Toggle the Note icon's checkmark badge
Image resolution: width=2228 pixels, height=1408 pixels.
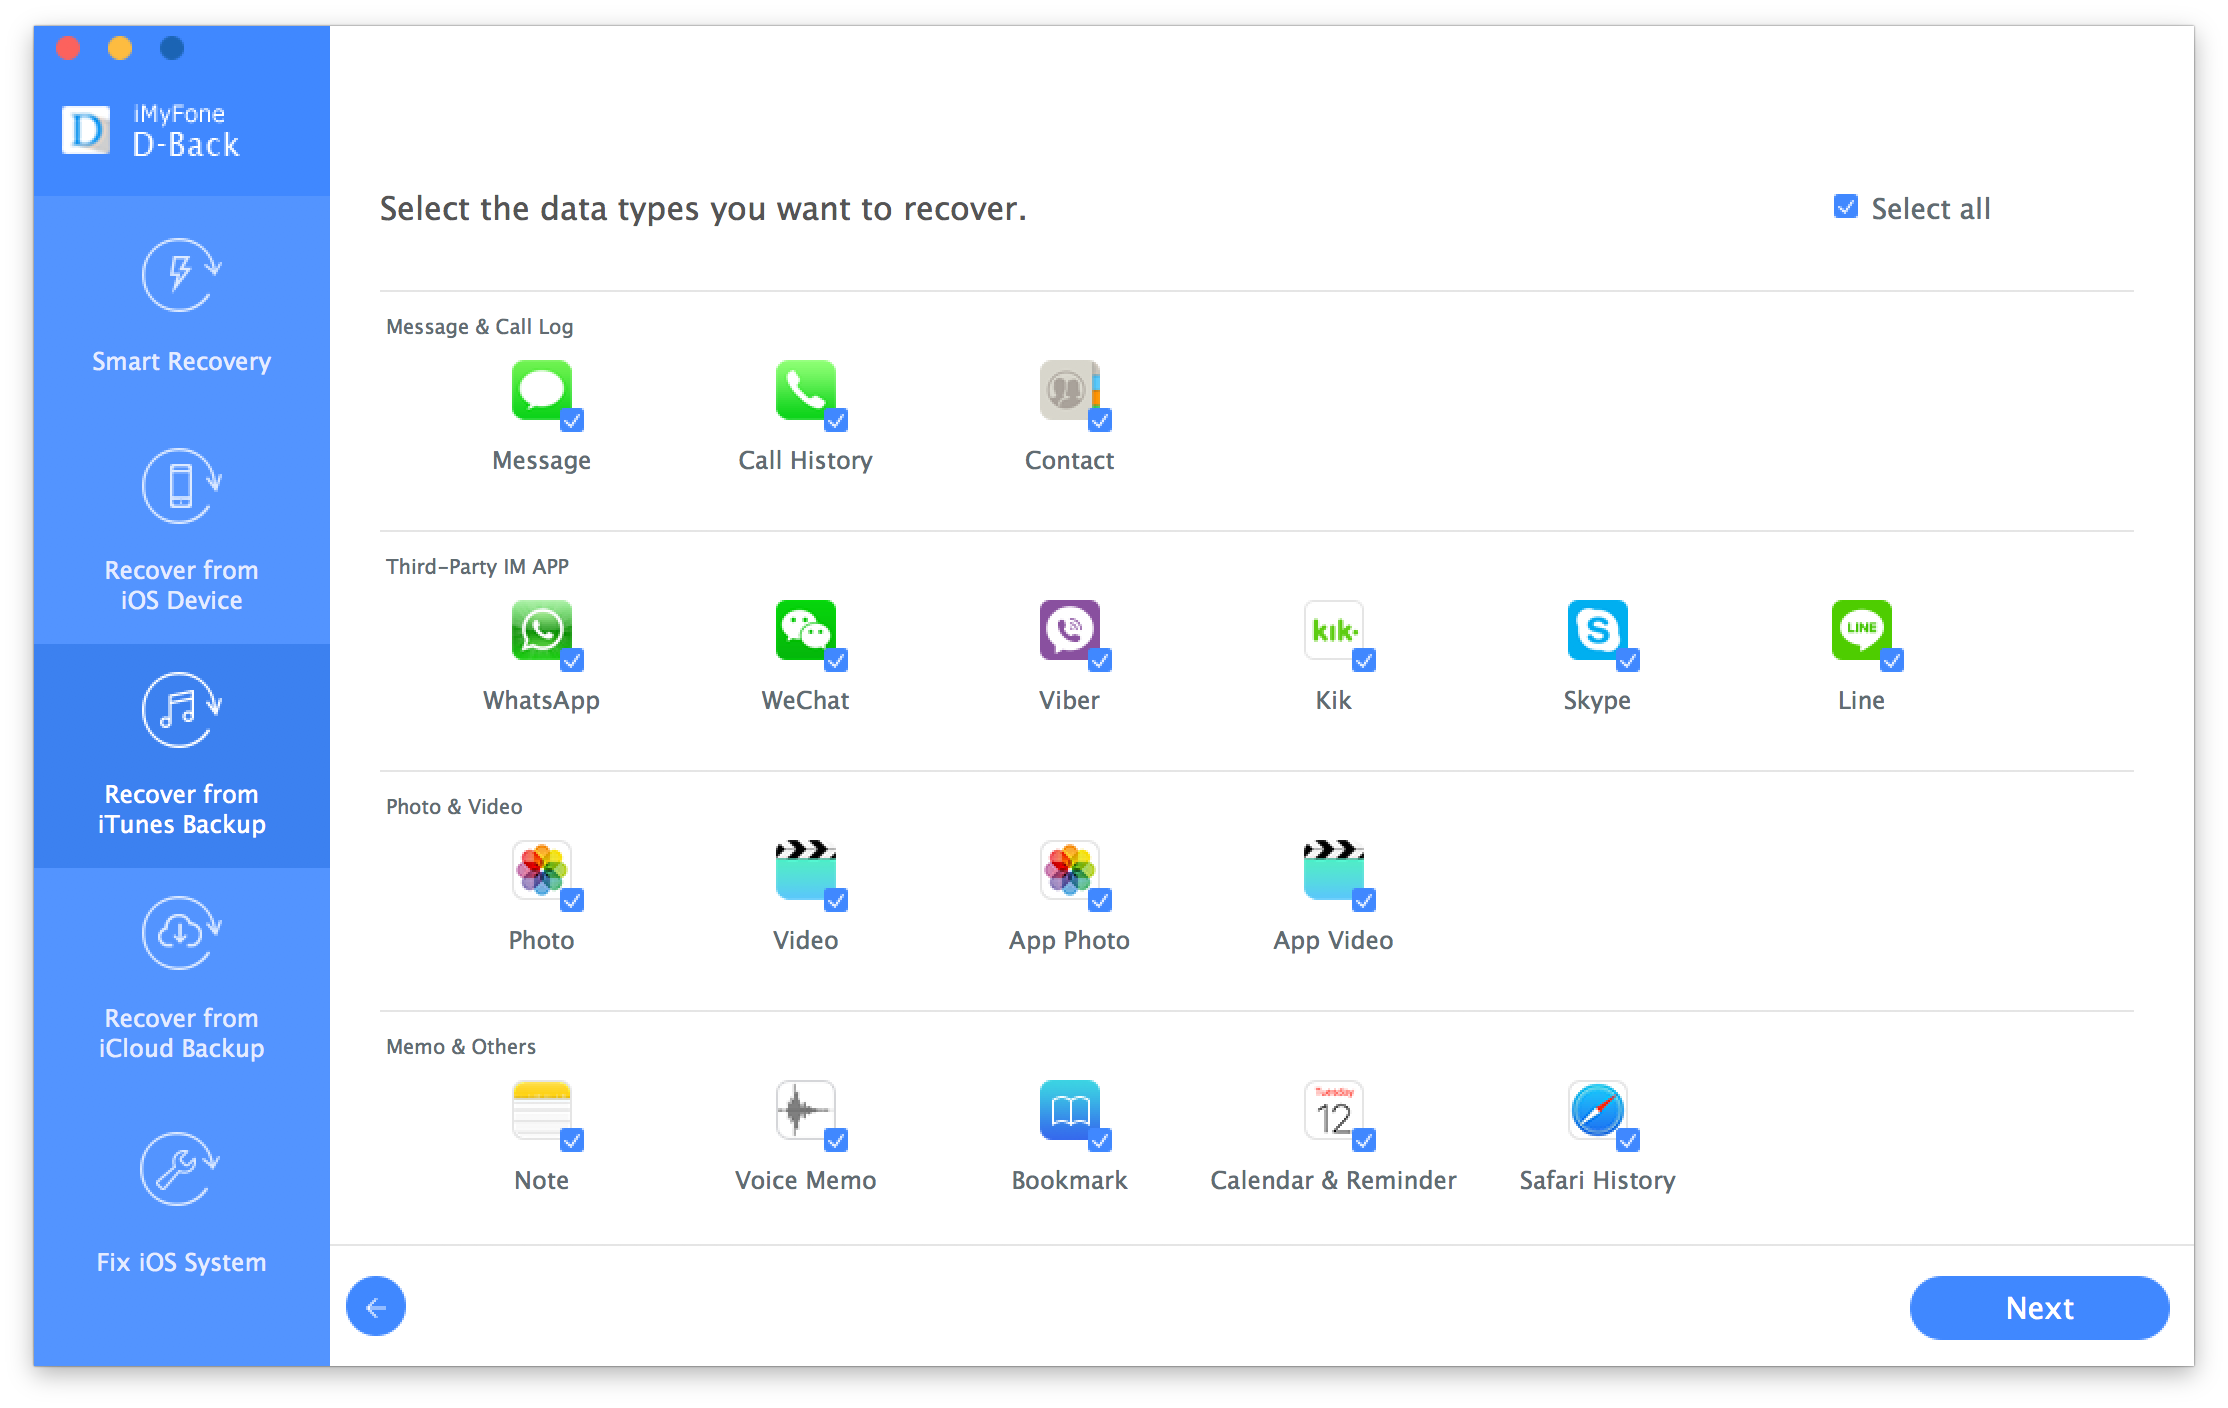[572, 1140]
